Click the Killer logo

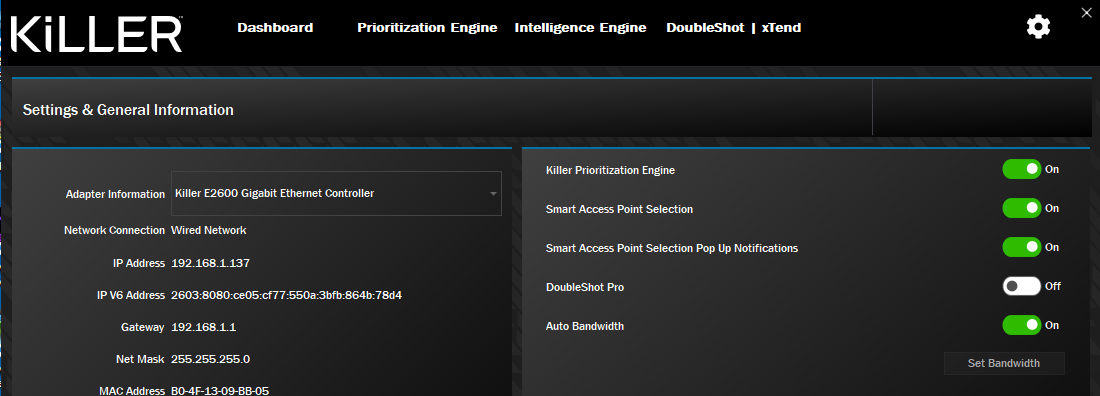pyautogui.click(x=96, y=34)
